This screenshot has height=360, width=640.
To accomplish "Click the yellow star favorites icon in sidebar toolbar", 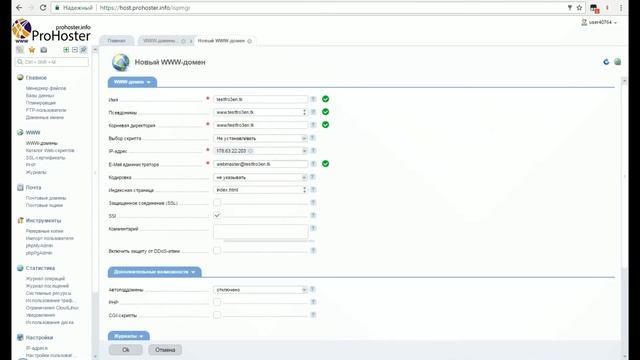I will tap(32, 50).
